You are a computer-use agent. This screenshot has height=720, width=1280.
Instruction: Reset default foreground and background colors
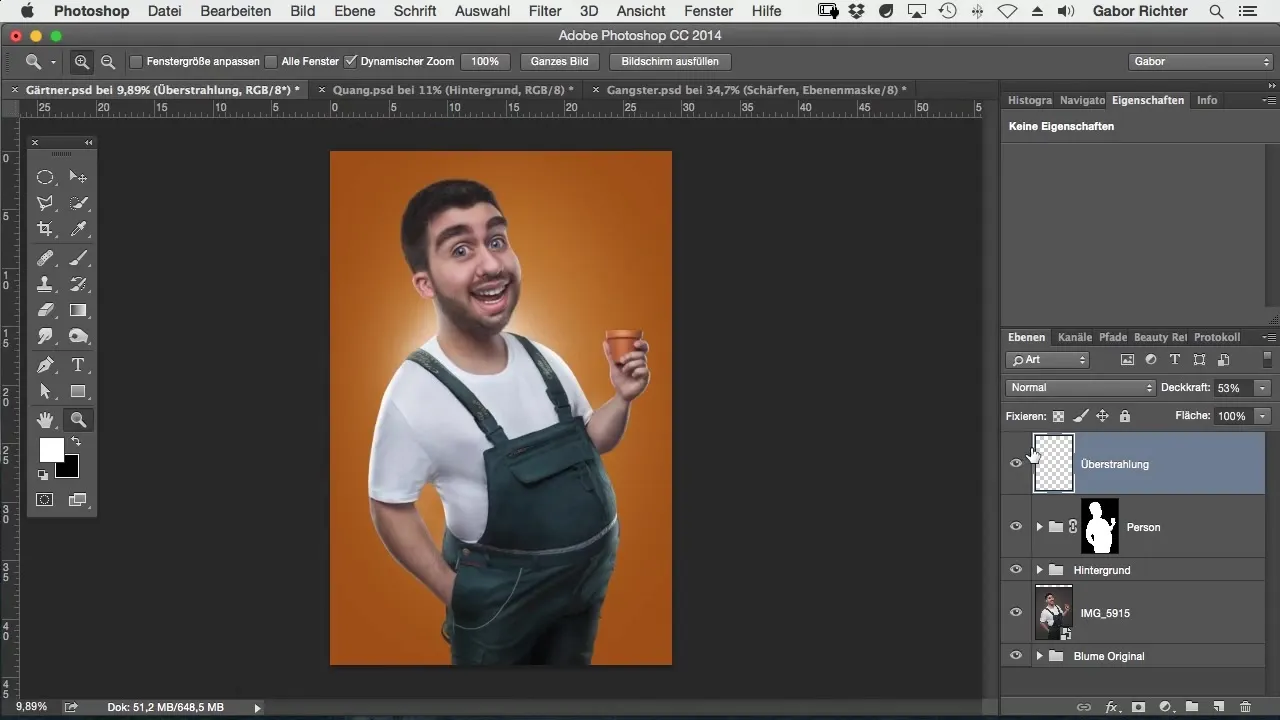tap(44, 475)
